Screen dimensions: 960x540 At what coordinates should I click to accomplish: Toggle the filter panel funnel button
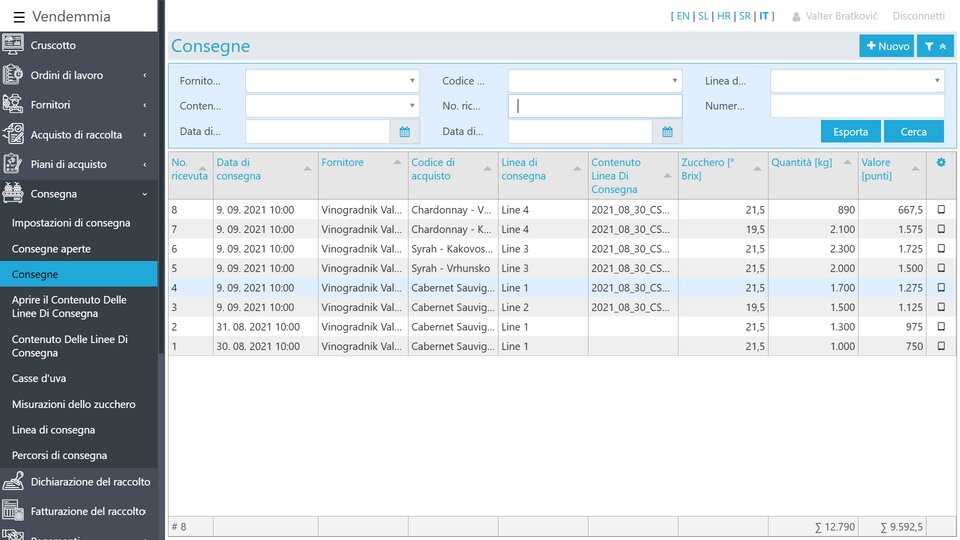click(935, 46)
